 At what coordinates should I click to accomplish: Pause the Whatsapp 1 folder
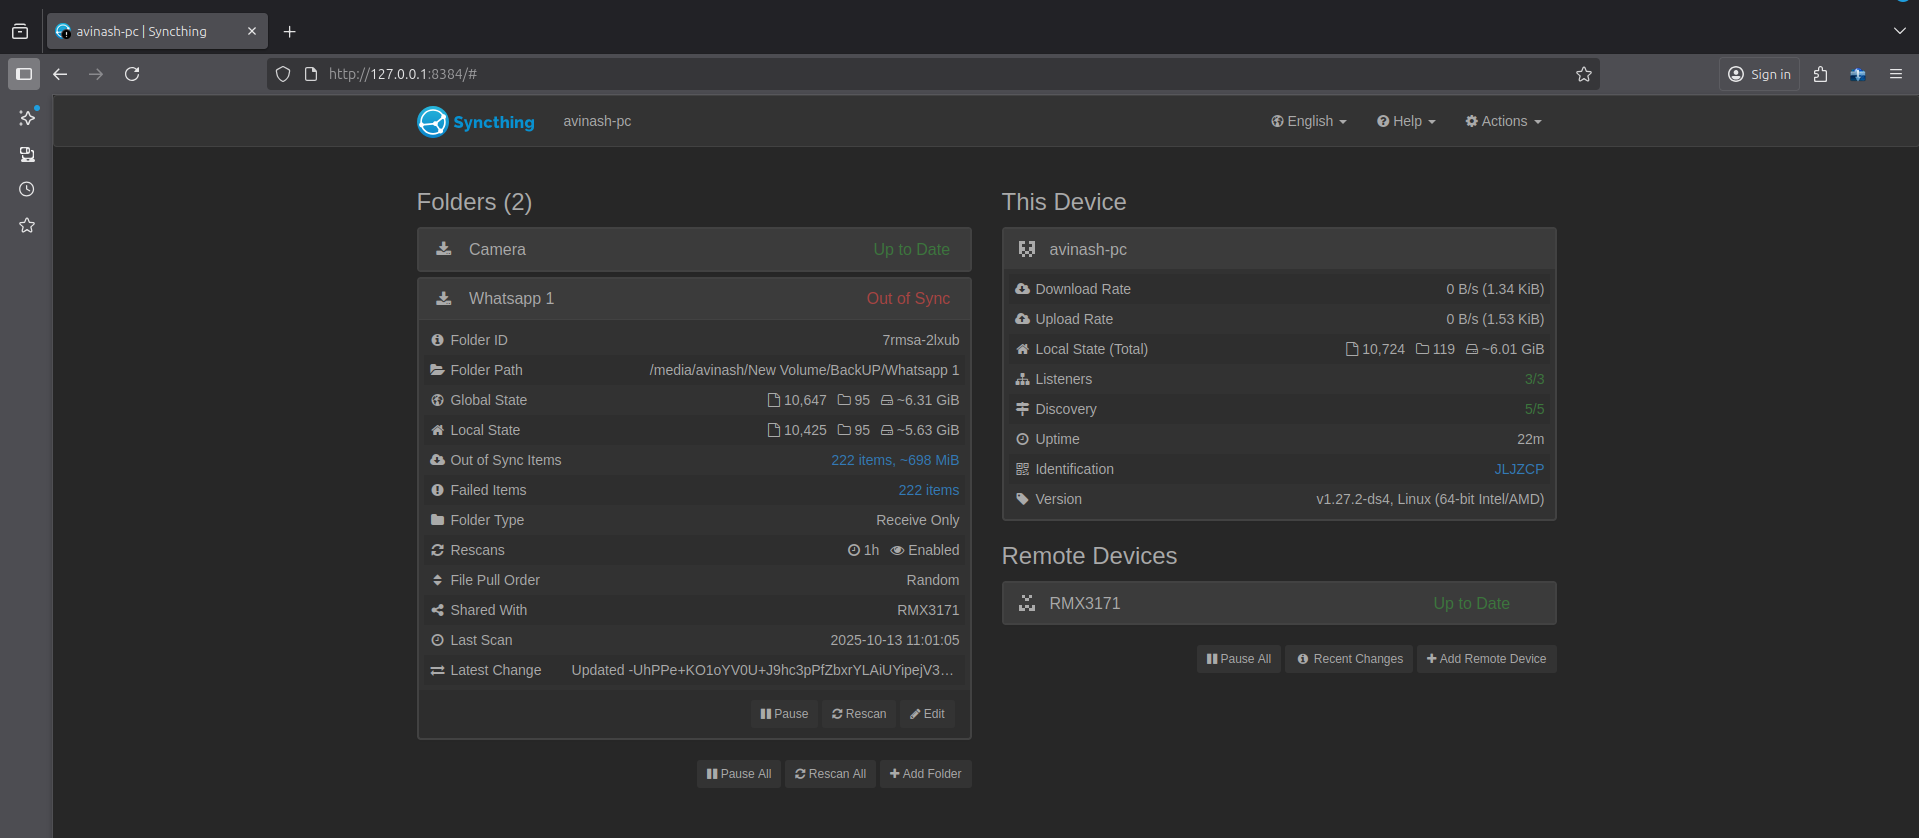784,714
